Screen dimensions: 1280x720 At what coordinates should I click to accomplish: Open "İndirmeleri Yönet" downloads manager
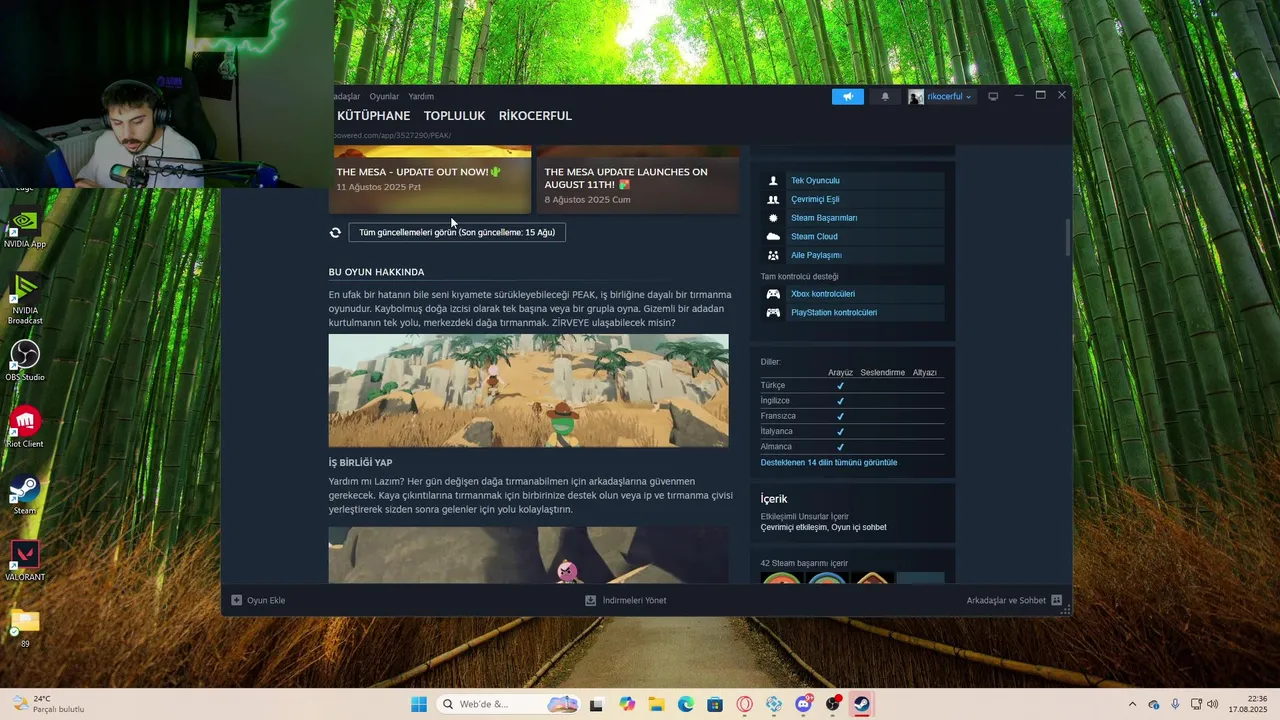pos(626,600)
